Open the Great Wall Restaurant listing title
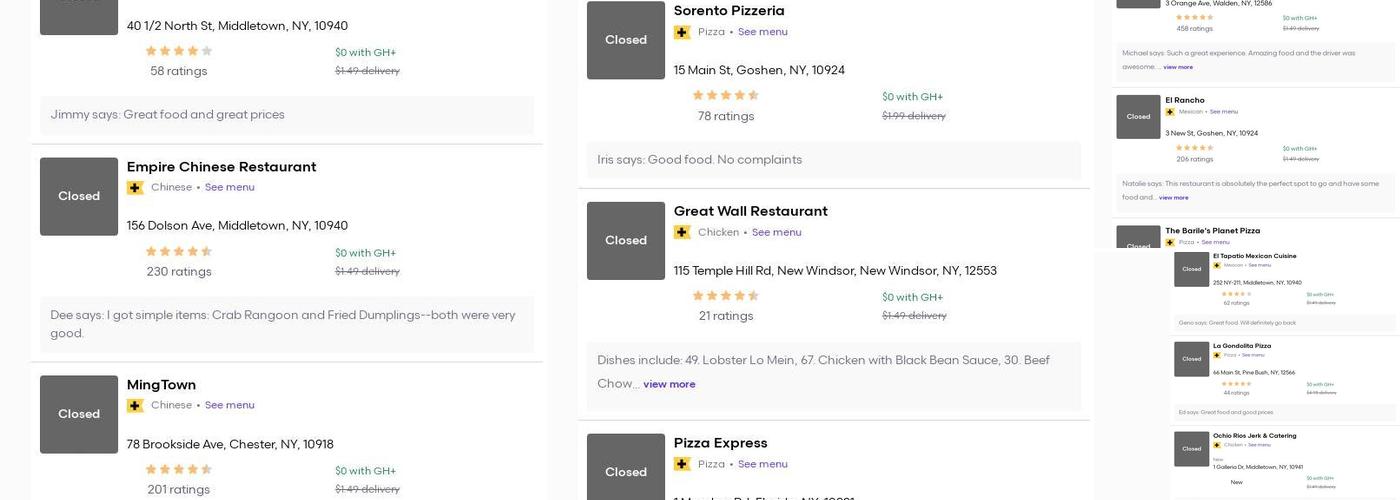 [750, 212]
